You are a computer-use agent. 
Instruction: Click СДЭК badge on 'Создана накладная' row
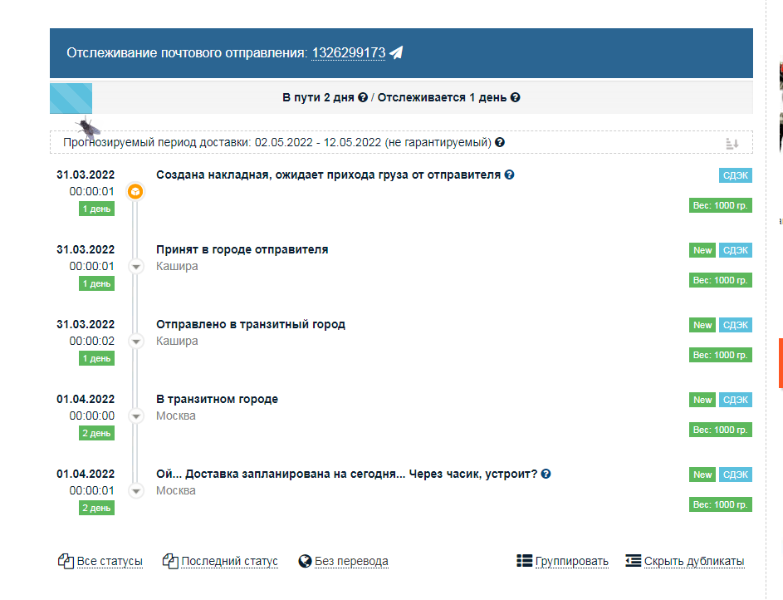pyautogui.click(x=735, y=175)
